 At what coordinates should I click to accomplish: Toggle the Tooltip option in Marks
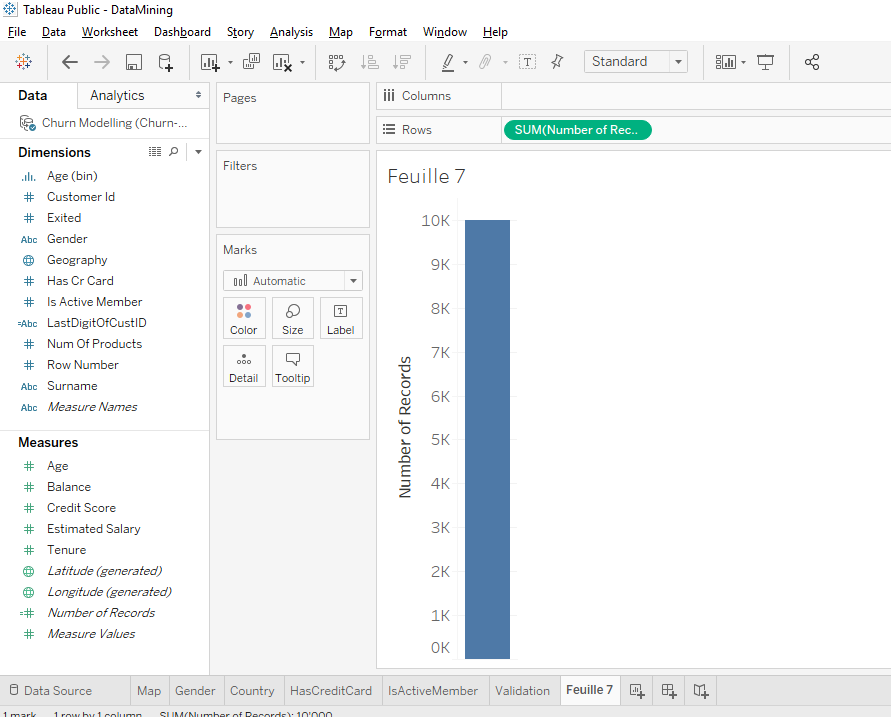pyautogui.click(x=292, y=366)
